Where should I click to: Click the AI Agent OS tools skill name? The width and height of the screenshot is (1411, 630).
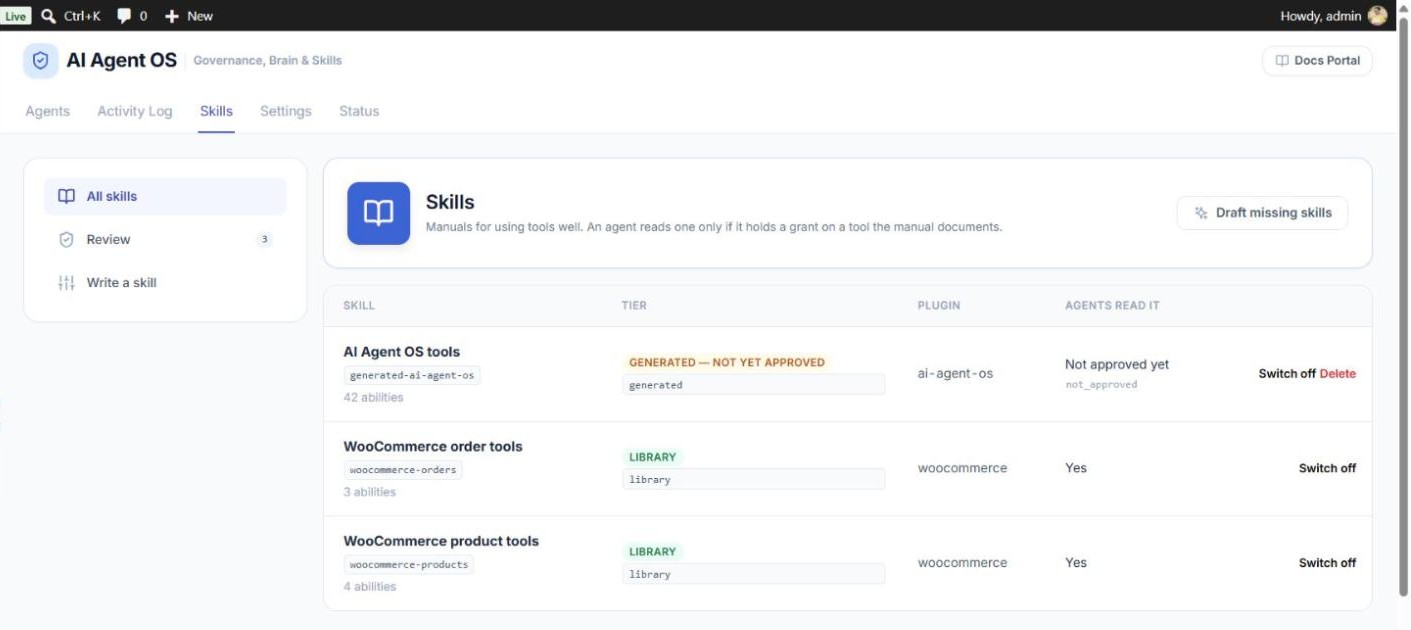[x=402, y=352]
